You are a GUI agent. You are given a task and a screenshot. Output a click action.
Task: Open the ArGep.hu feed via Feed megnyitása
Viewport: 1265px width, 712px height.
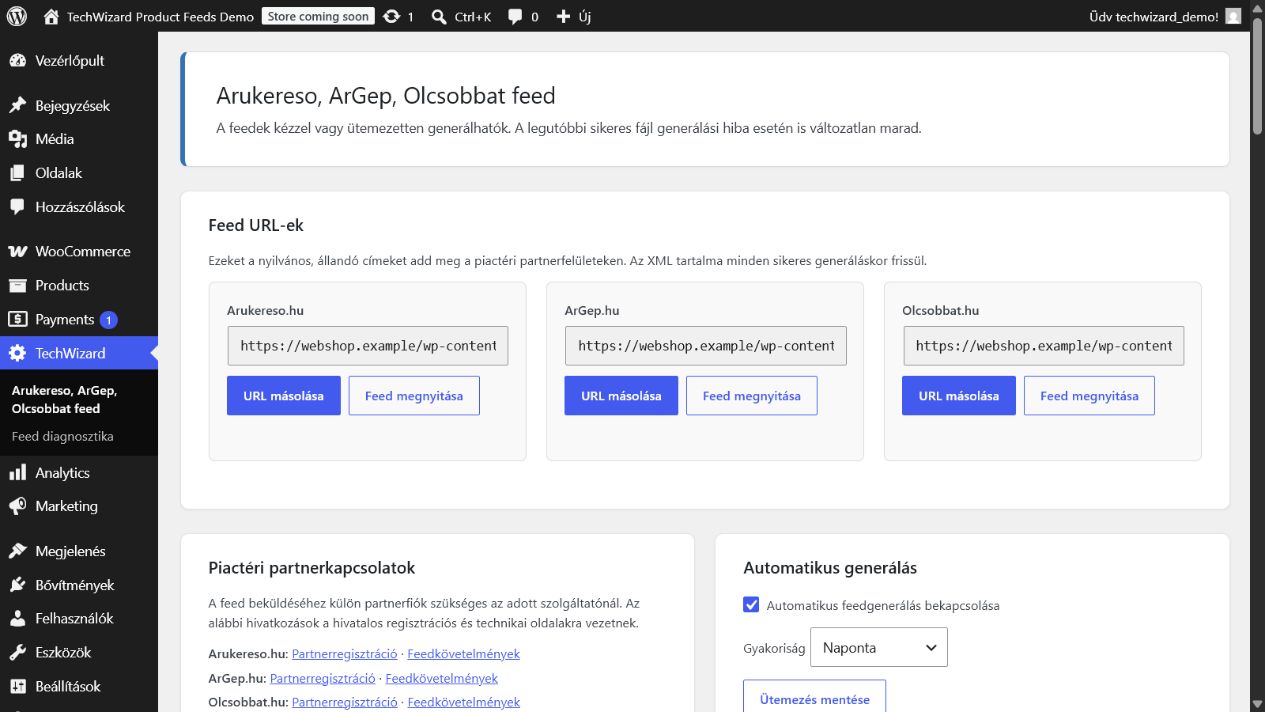point(752,396)
